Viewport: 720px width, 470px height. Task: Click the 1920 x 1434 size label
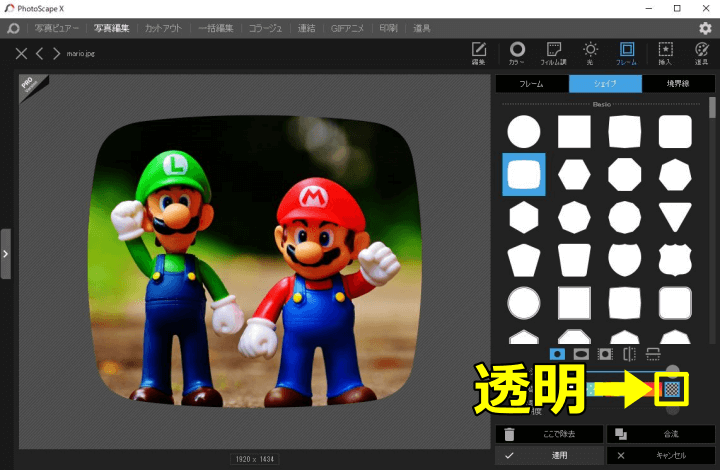click(x=255, y=459)
